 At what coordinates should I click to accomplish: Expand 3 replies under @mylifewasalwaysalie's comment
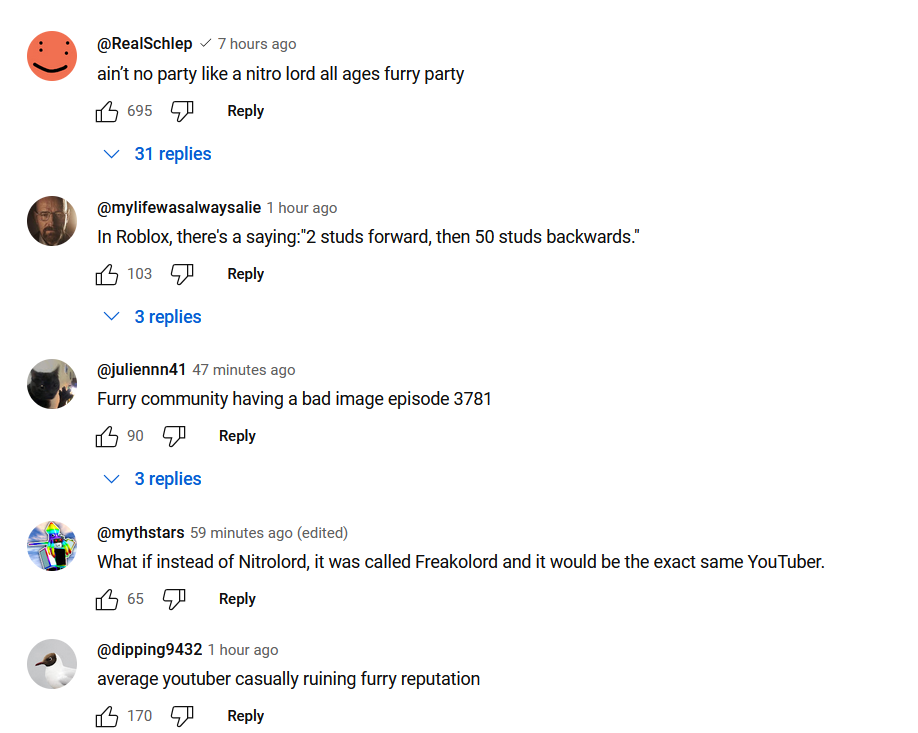point(154,317)
